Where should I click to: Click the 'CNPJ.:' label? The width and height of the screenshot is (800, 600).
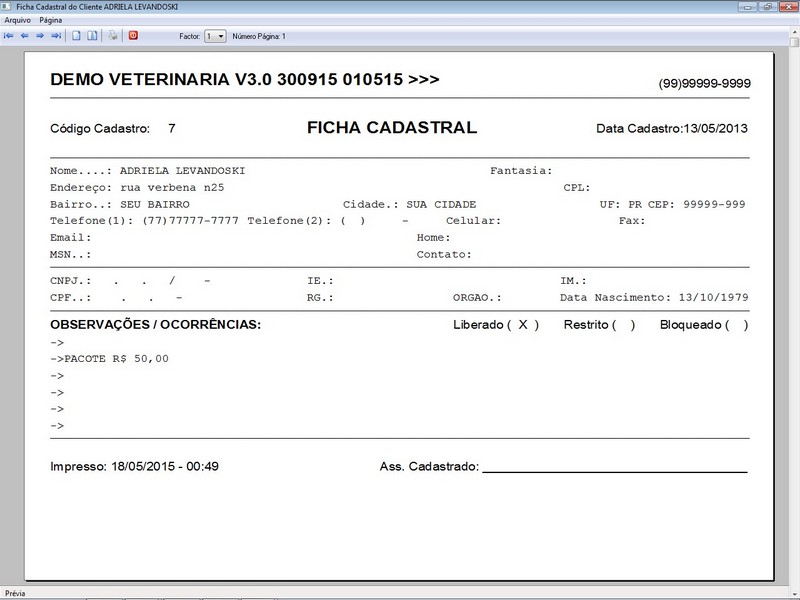pyautogui.click(x=70, y=281)
